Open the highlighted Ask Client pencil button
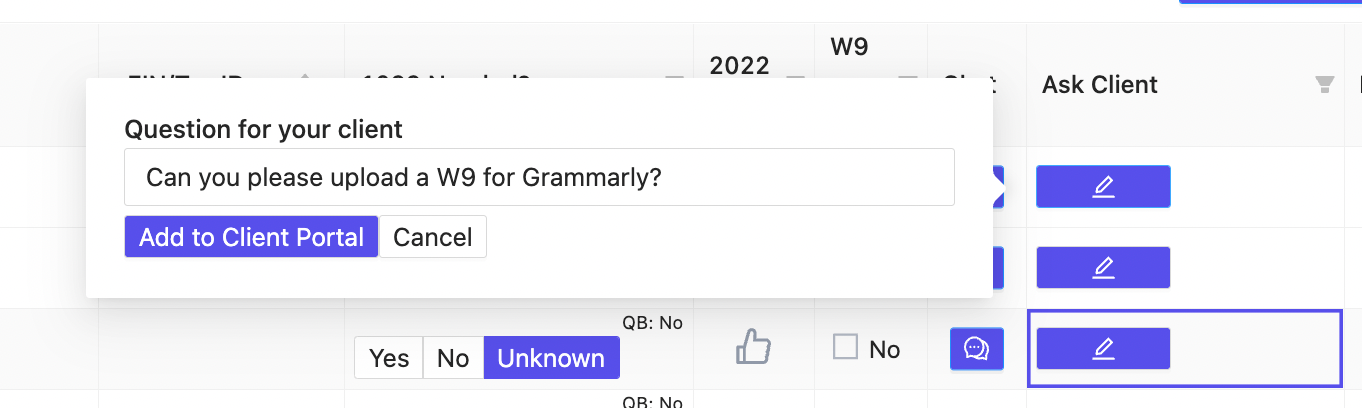Viewport: 1362px width, 408px height. pyautogui.click(x=1103, y=348)
